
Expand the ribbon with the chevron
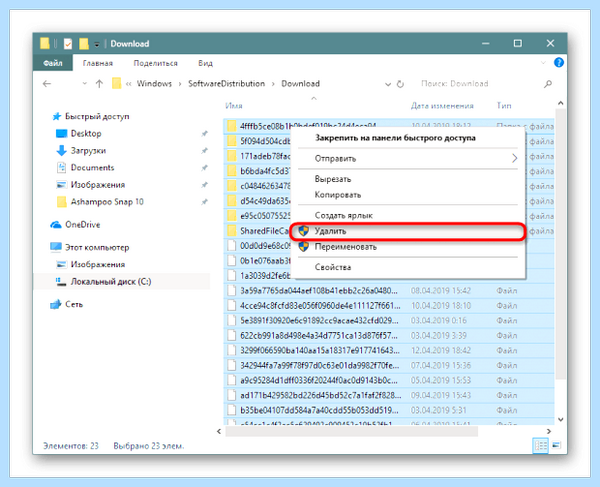543,63
